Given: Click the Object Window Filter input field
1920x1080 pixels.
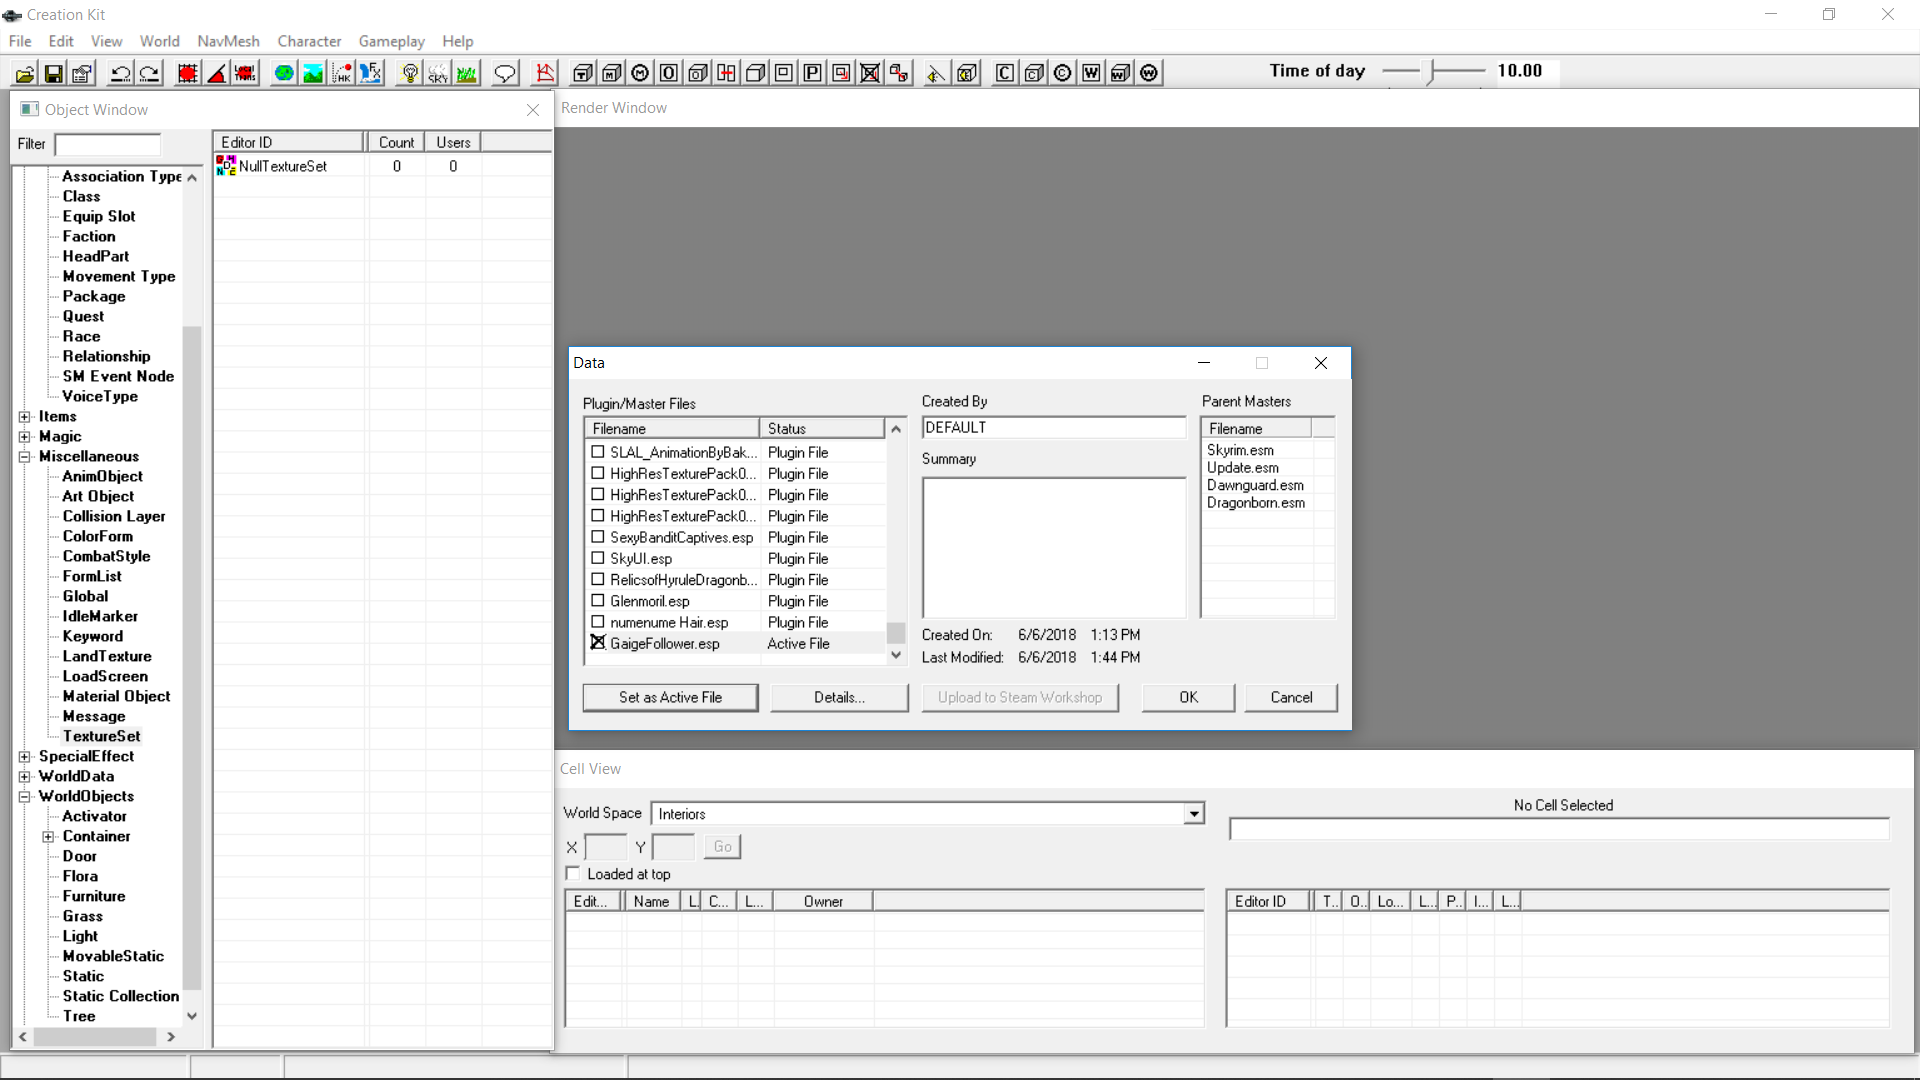Looking at the screenshot, I should (107, 144).
